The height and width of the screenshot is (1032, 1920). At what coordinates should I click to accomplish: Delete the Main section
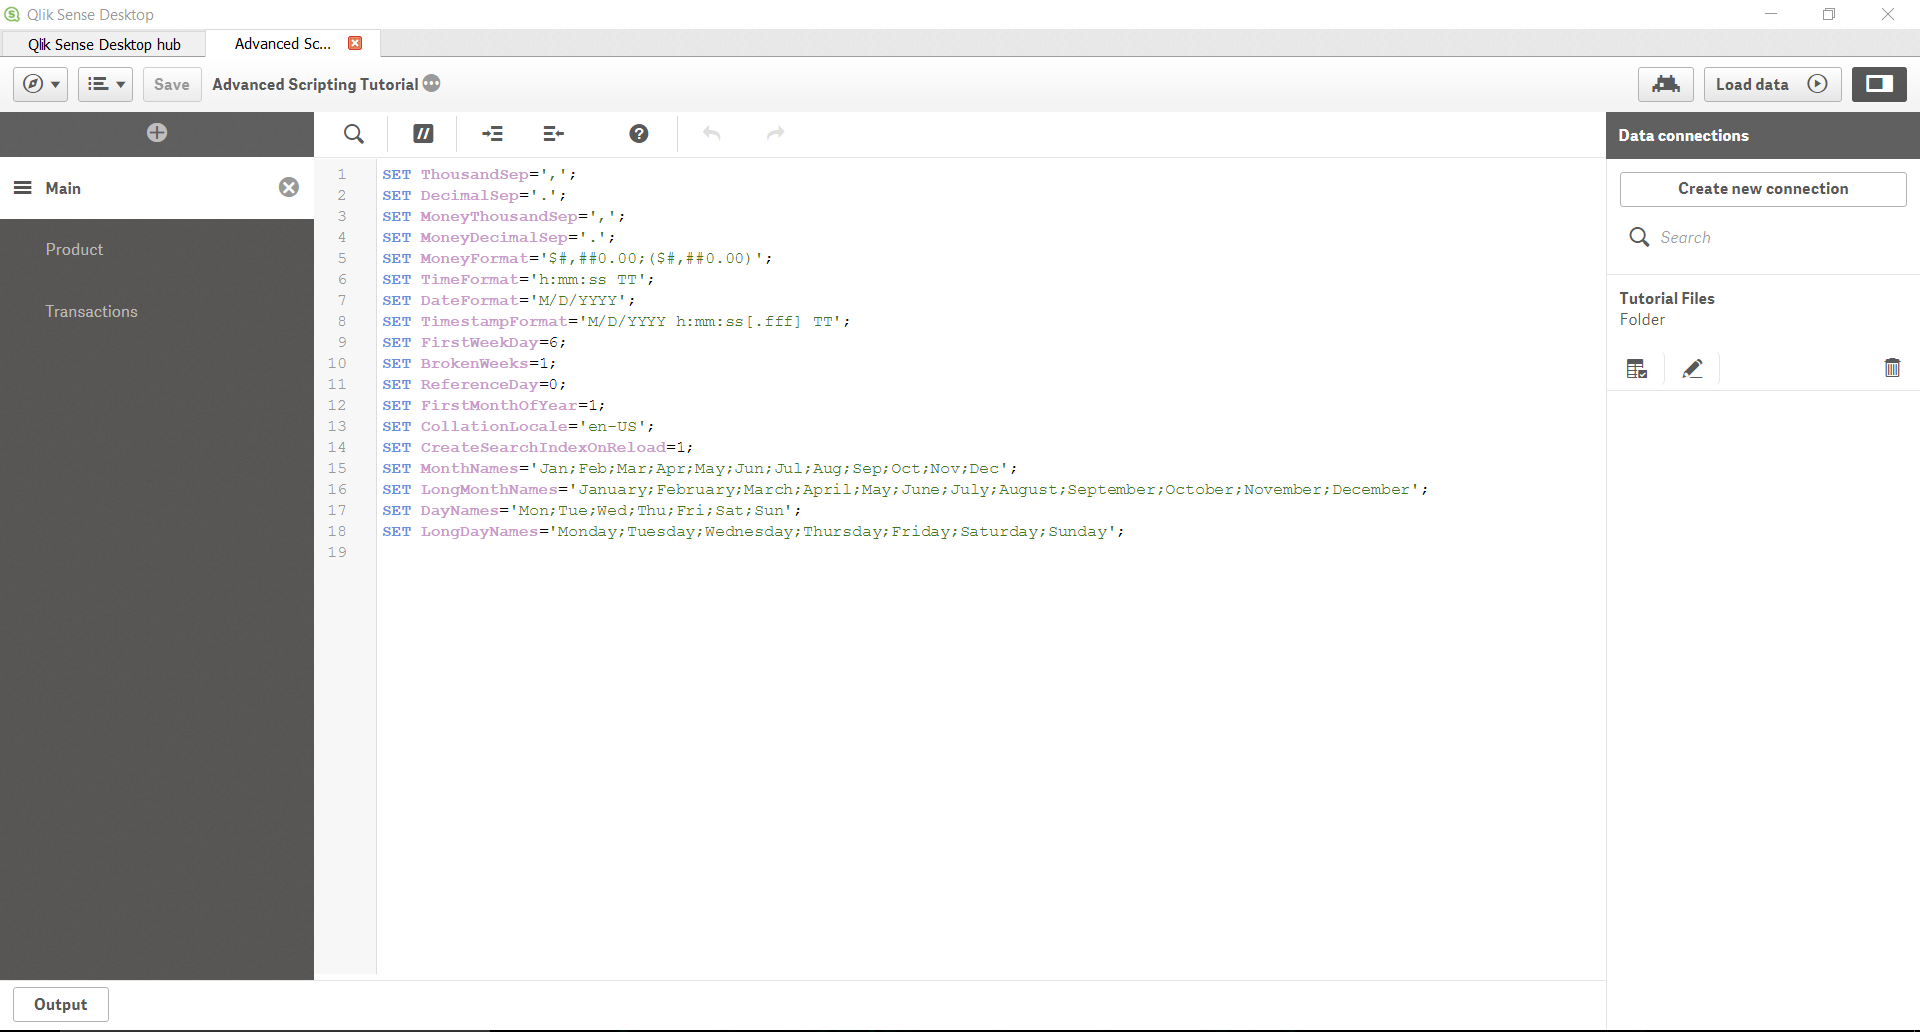pos(289,187)
